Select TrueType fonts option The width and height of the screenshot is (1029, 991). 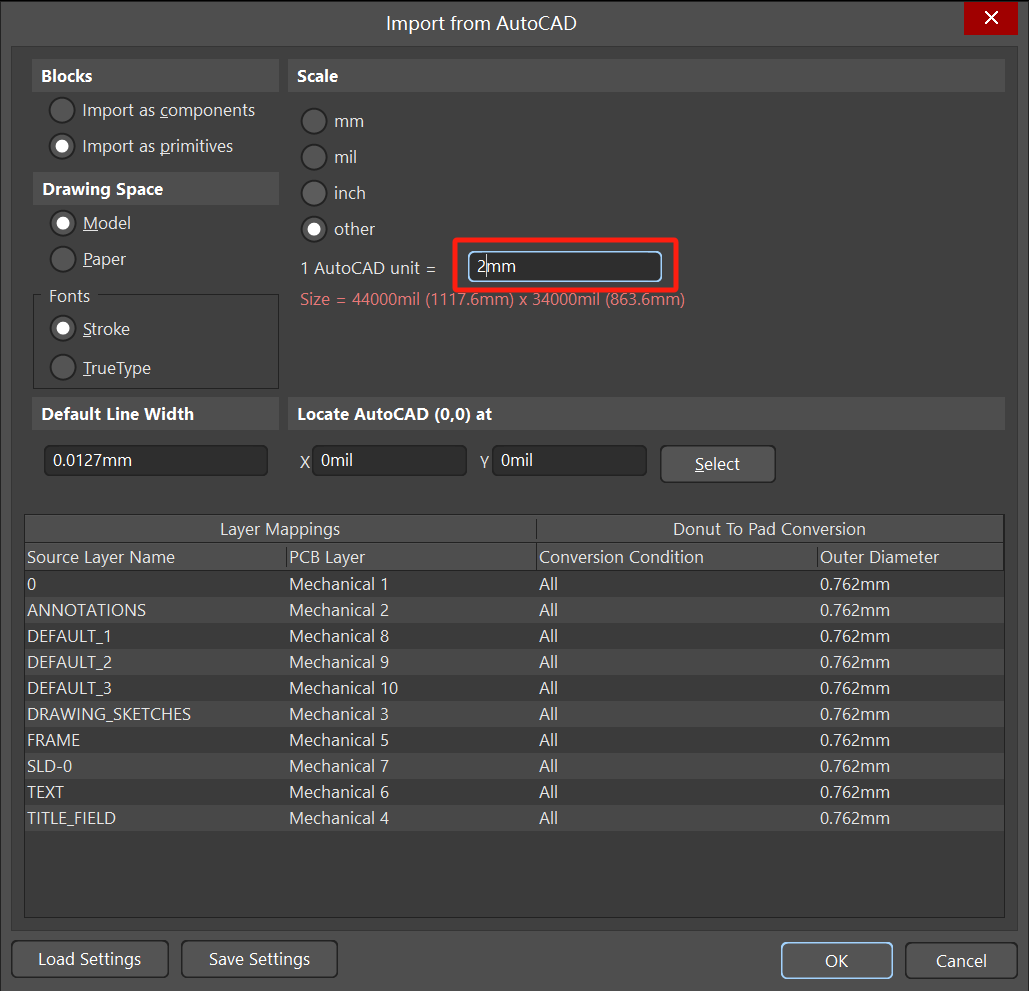click(63, 368)
